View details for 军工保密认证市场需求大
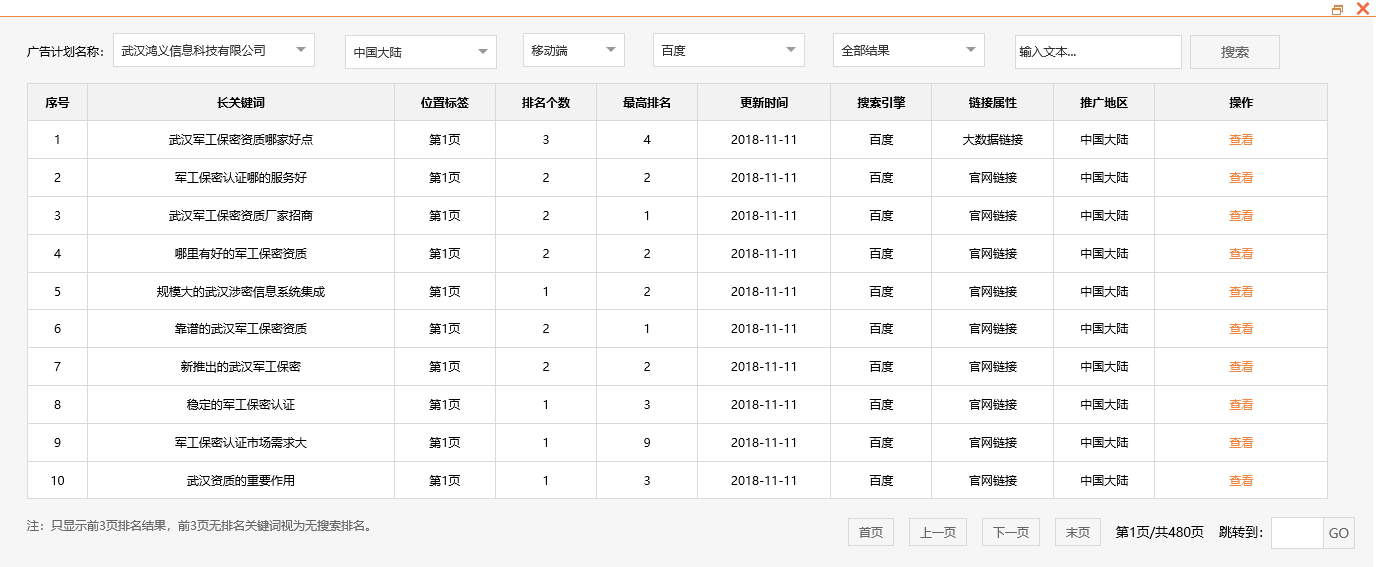Viewport: 1376px width, 567px height. 1241,443
